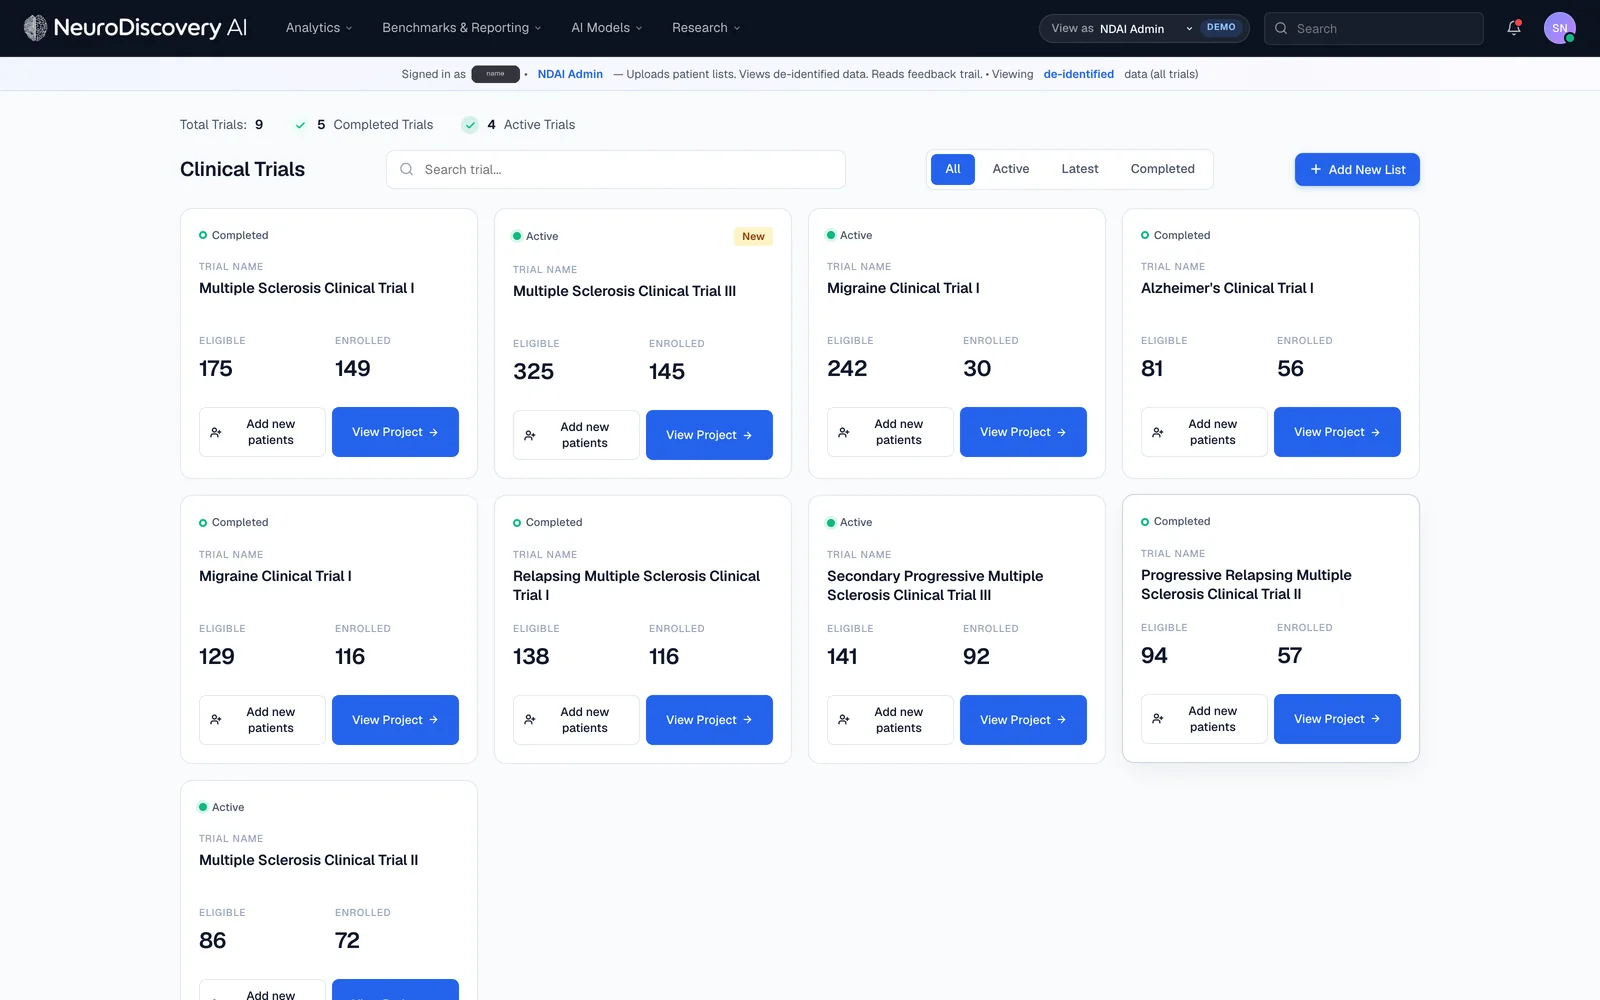Click the DEMO badge in header
The height and width of the screenshot is (1000, 1600).
pos(1221,27)
